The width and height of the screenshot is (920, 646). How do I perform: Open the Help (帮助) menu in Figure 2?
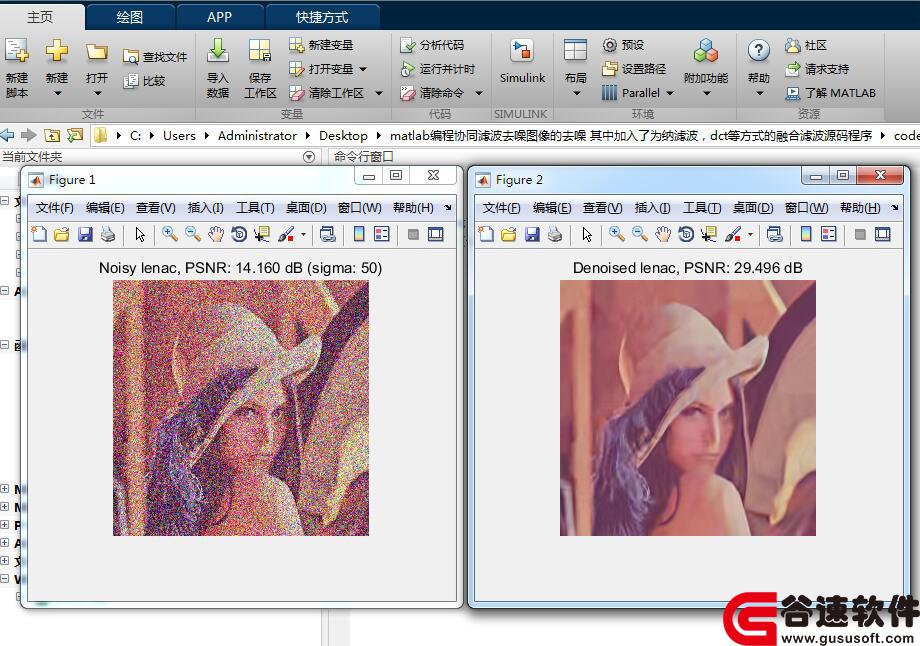[860, 208]
